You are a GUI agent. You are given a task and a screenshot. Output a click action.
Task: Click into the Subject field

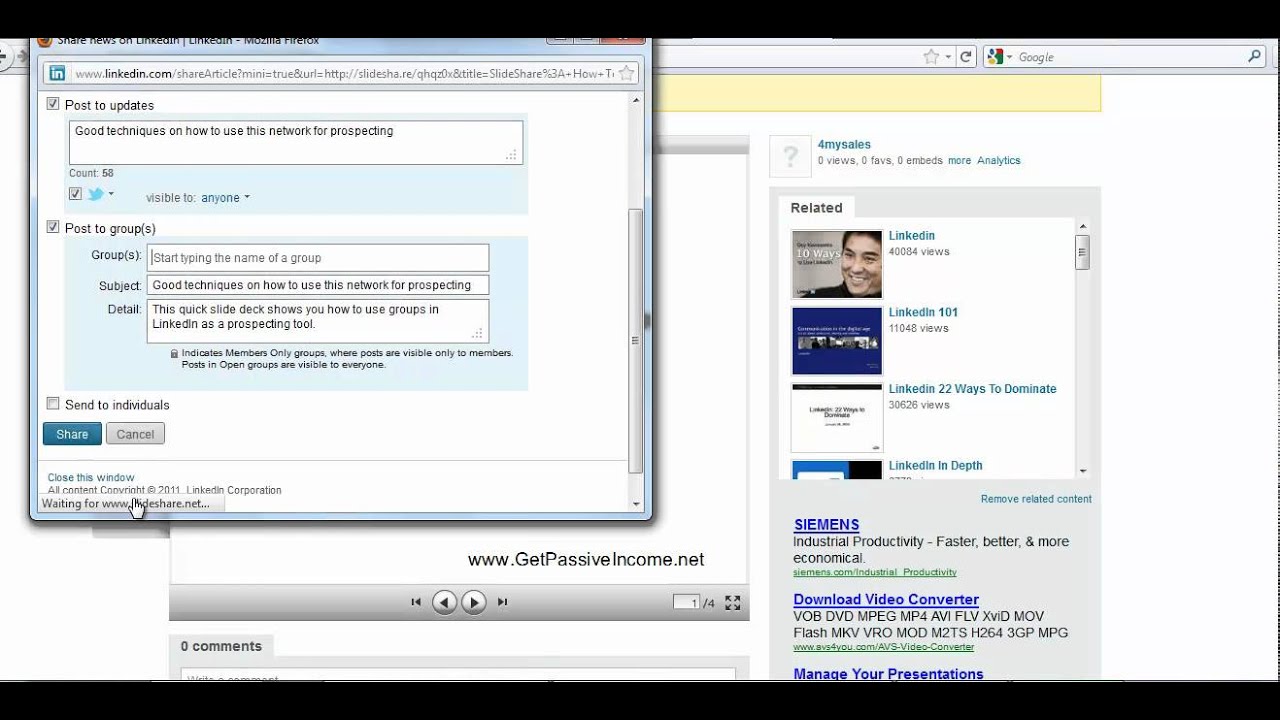click(x=318, y=285)
